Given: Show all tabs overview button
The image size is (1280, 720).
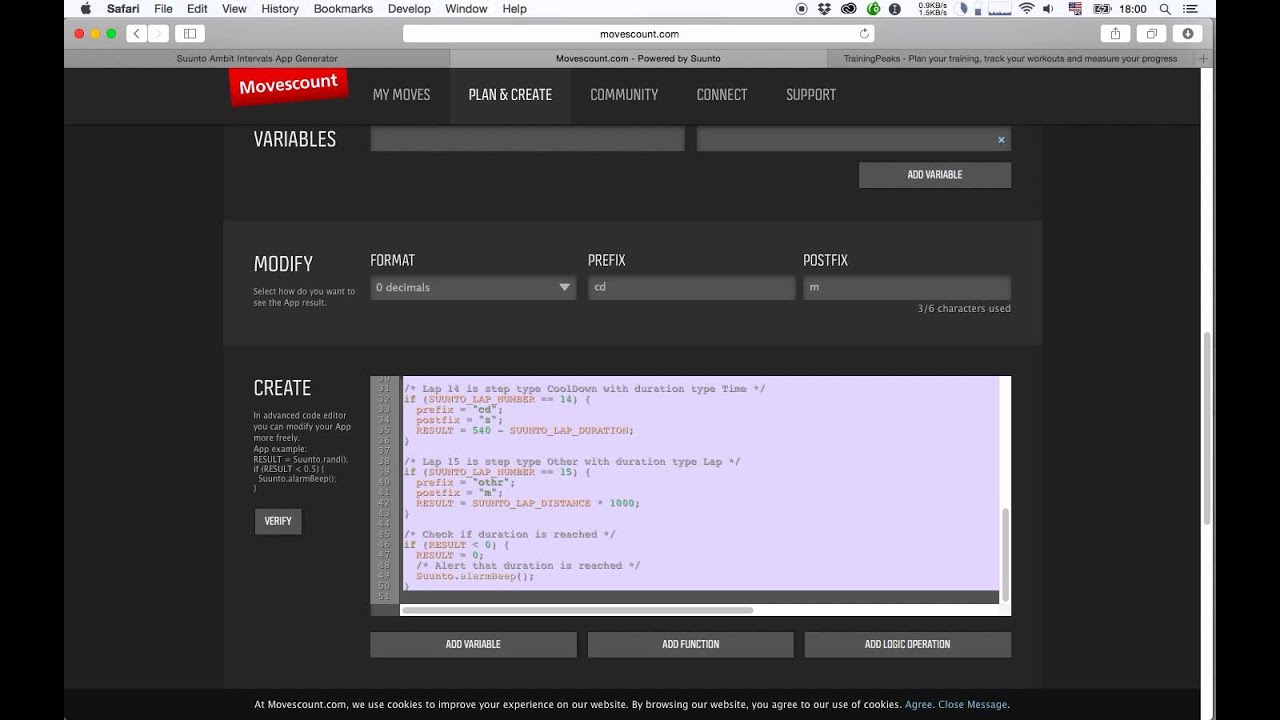Looking at the screenshot, I should click(1151, 33).
